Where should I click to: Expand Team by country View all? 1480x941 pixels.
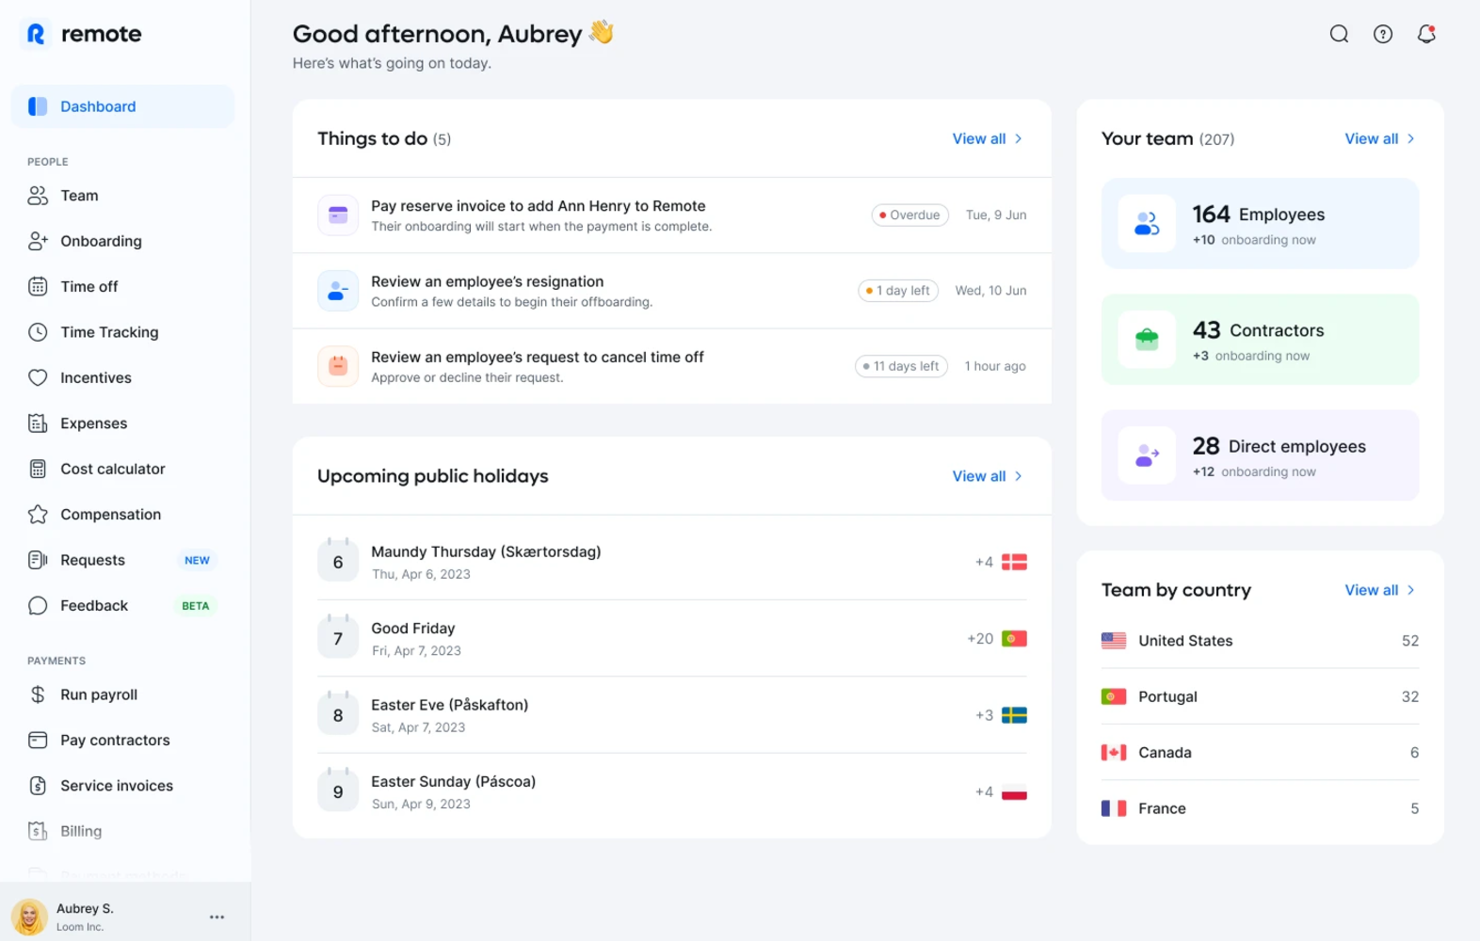pyautogui.click(x=1378, y=590)
